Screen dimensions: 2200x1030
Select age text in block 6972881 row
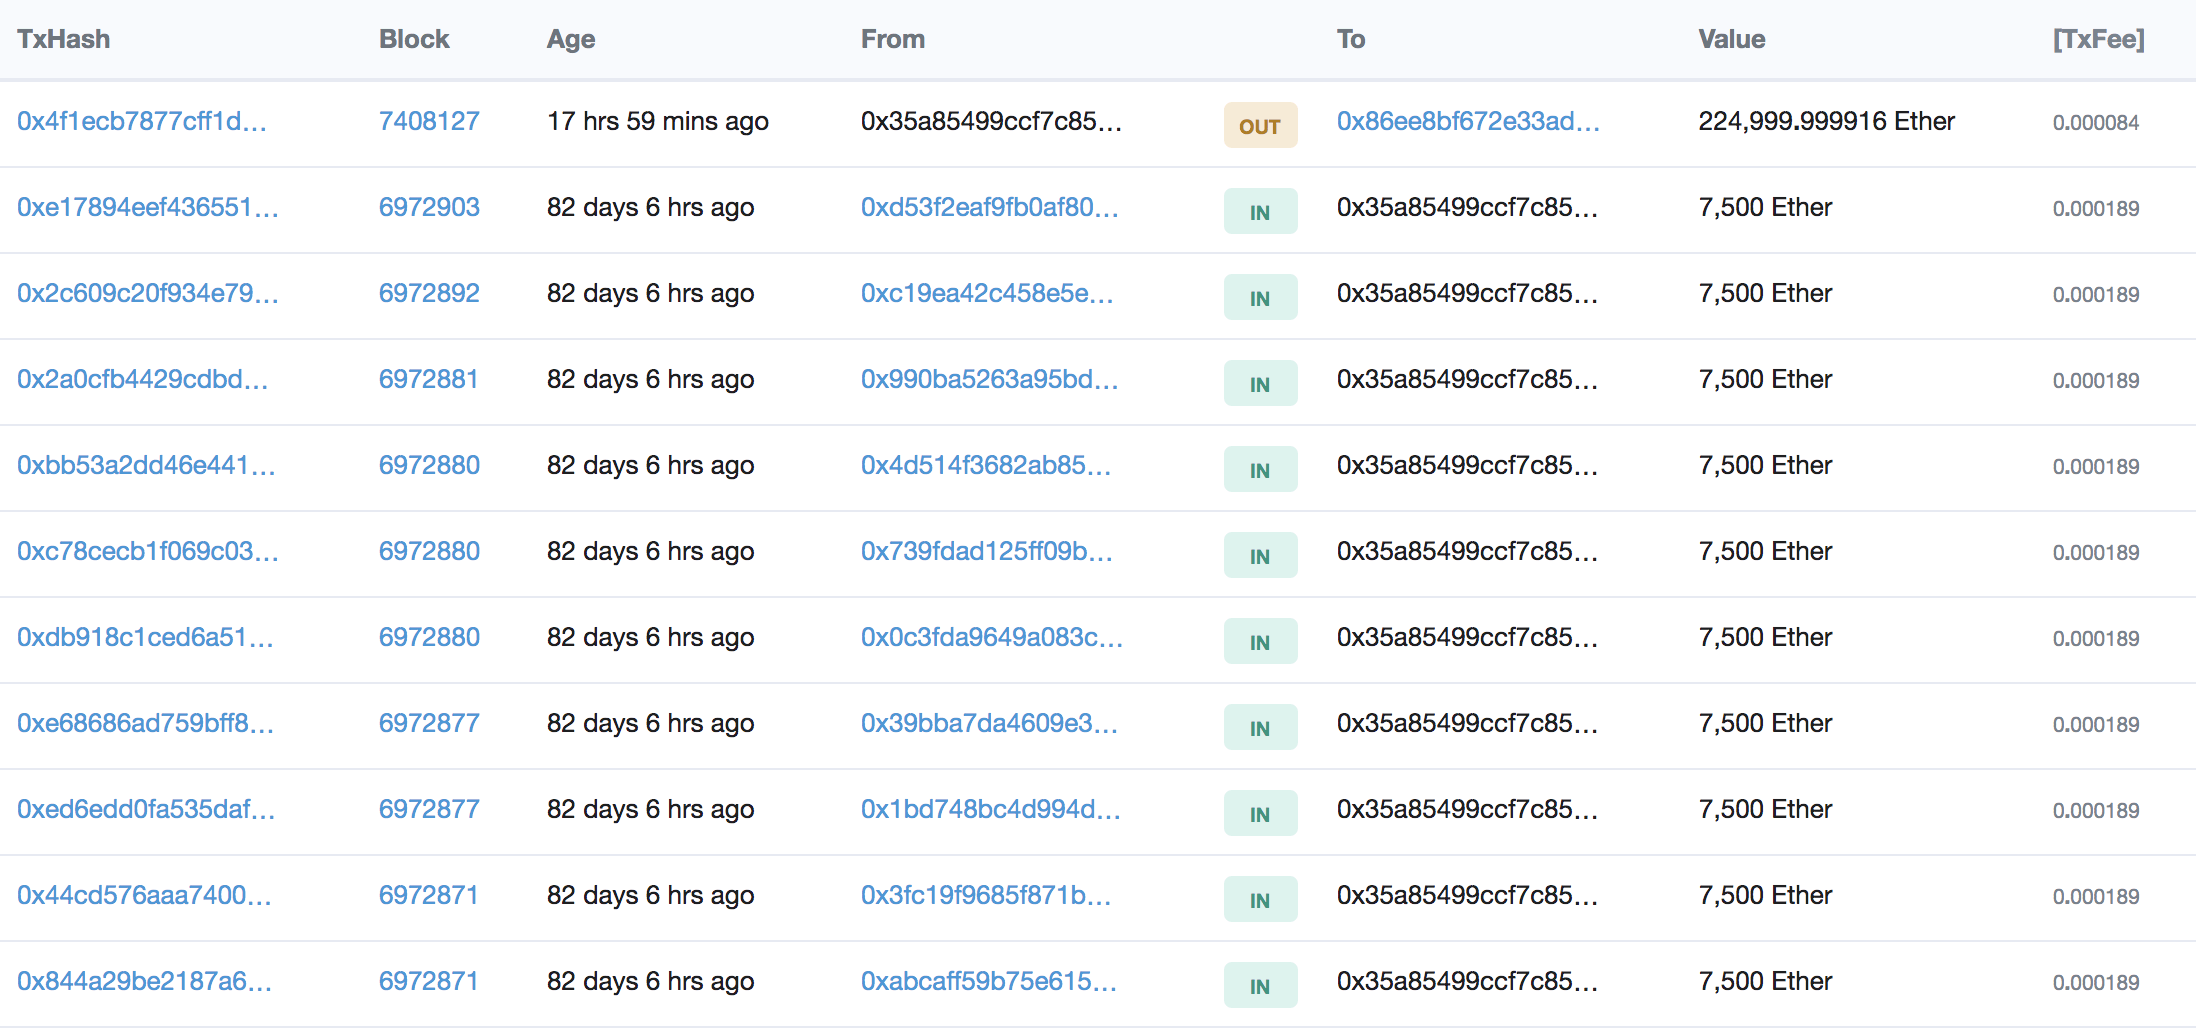pos(651,379)
